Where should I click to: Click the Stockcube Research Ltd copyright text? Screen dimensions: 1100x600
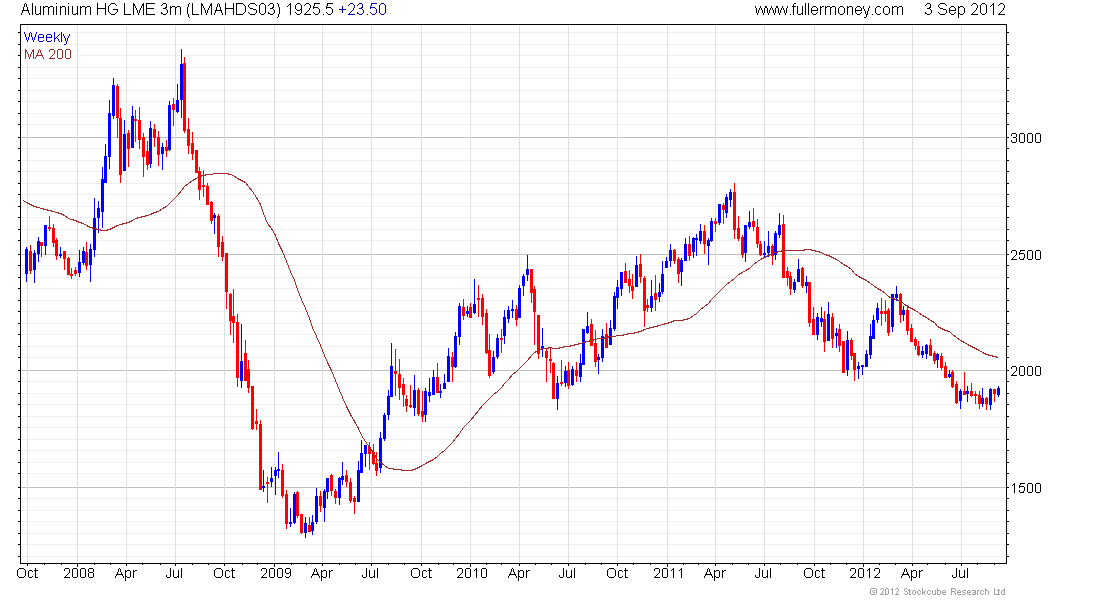point(937,592)
